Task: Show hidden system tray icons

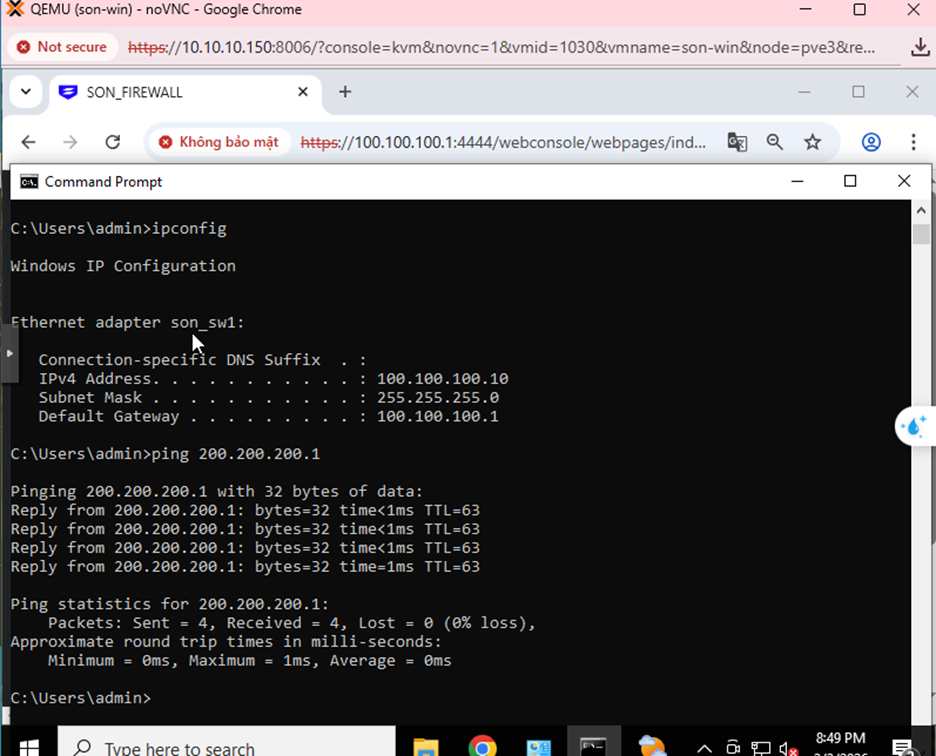Action: click(705, 747)
